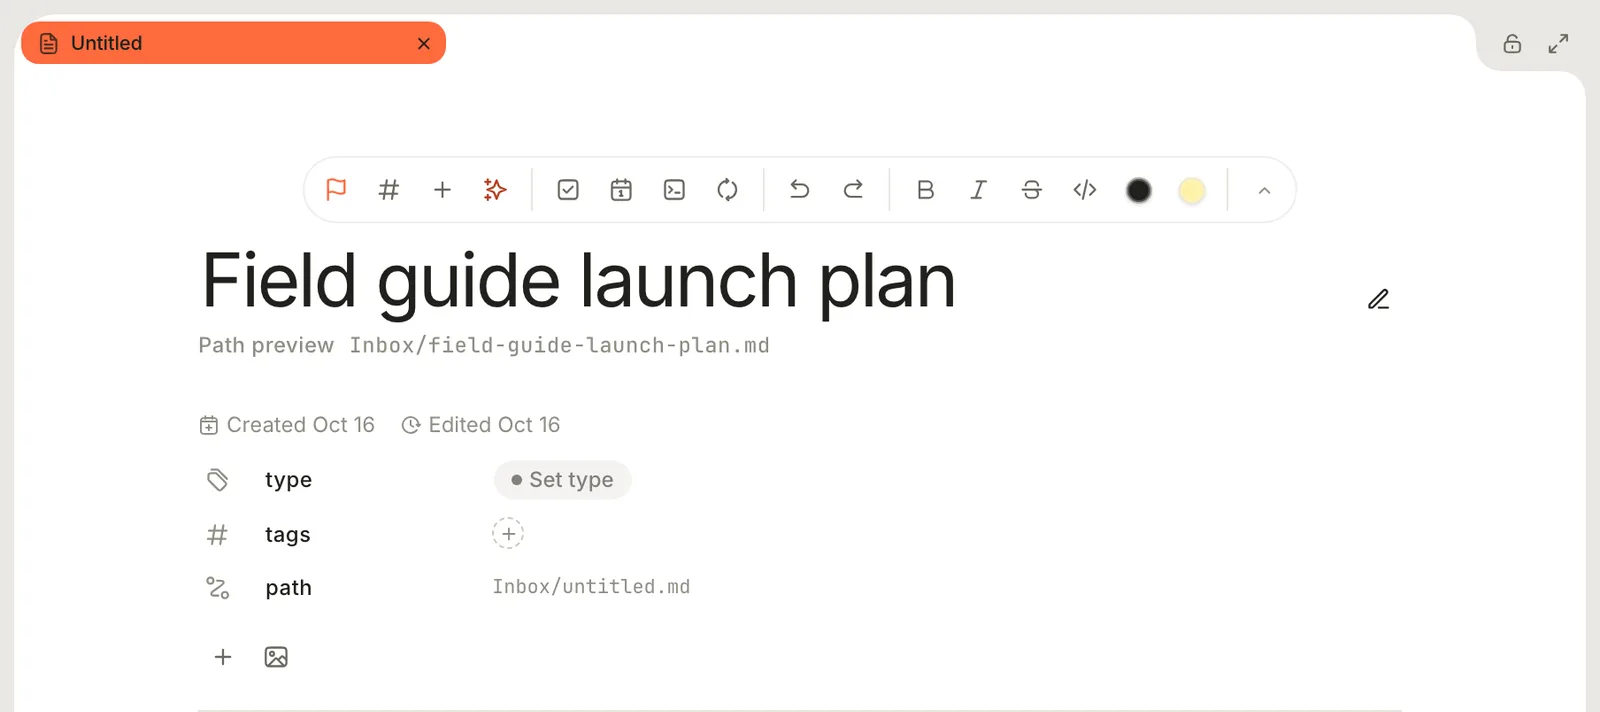
Task: Apply inline code formatting
Action: pyautogui.click(x=1085, y=189)
